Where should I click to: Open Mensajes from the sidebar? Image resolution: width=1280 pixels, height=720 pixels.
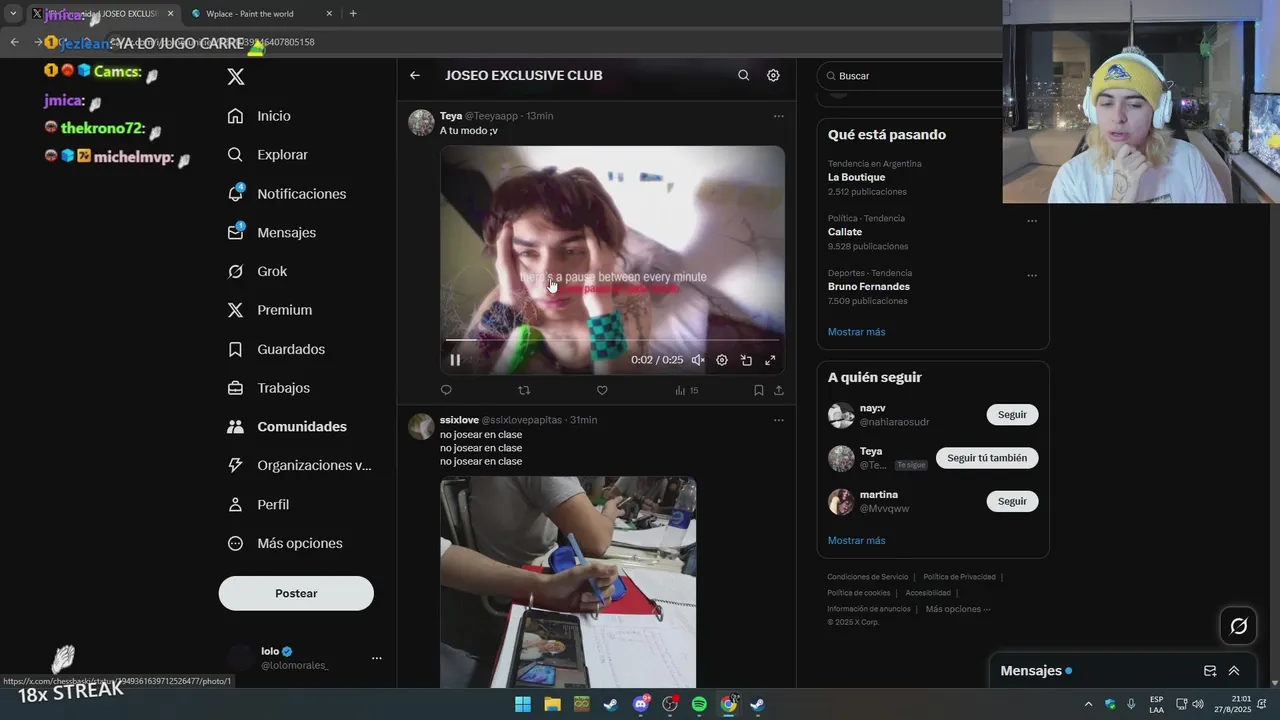[x=271, y=232]
